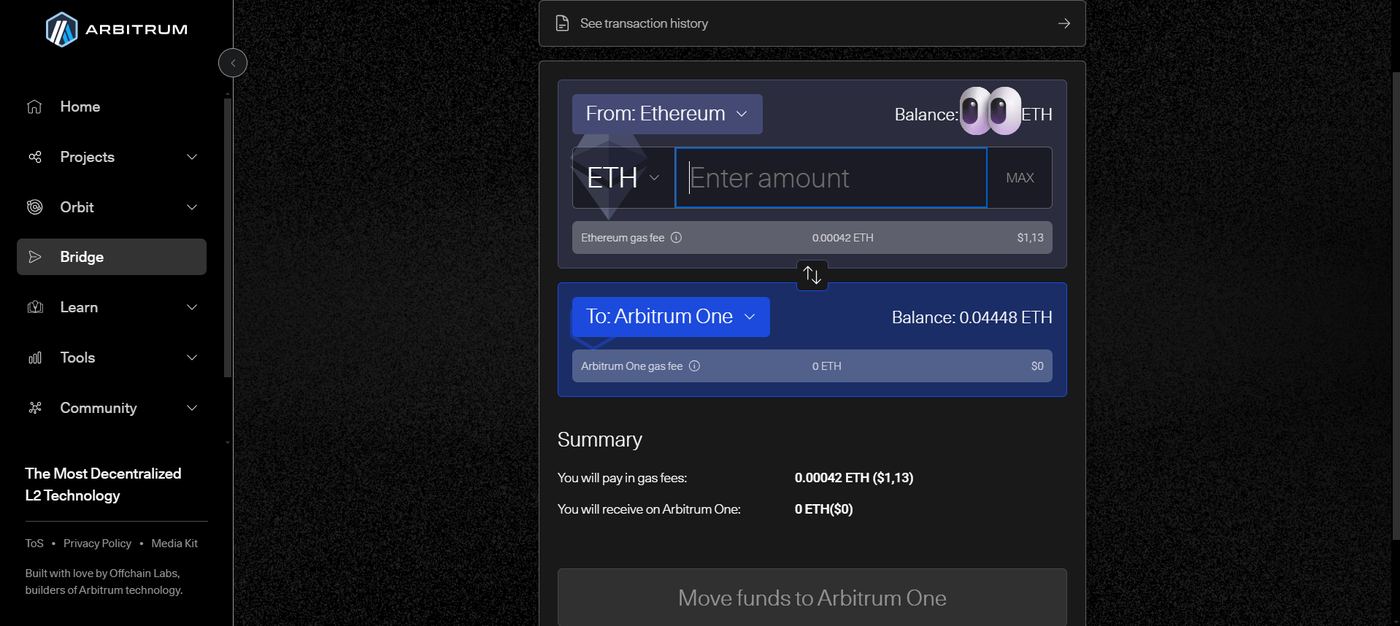Click the 'Balance: 0.04448 ETH' text

click(972, 317)
